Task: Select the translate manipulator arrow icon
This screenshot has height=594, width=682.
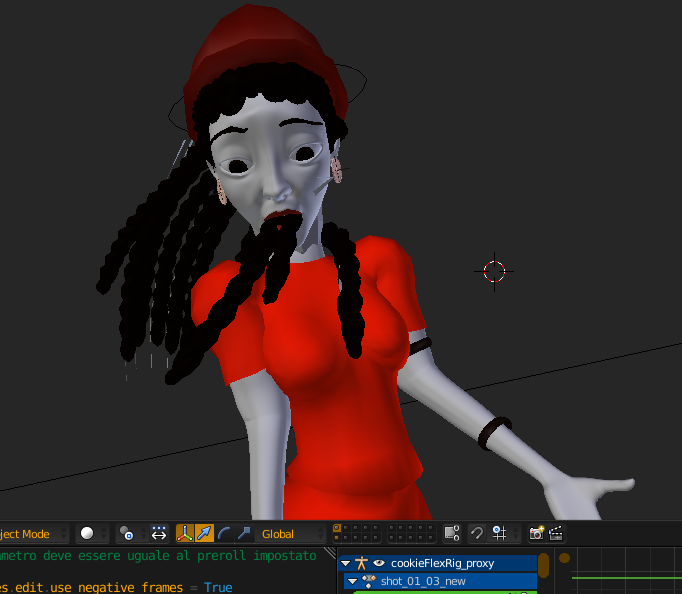Action: tap(204, 534)
